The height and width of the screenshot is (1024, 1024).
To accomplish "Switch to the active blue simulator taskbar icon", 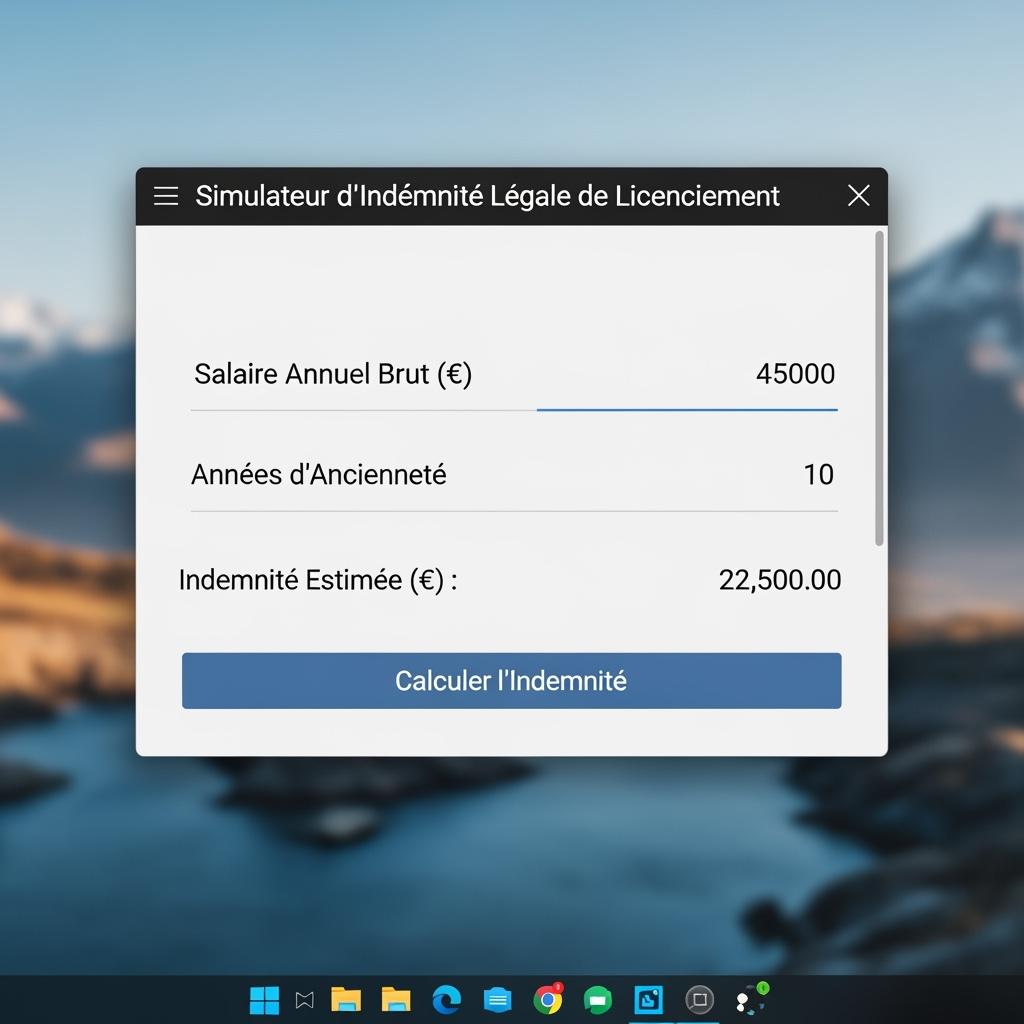I will (x=648, y=1000).
